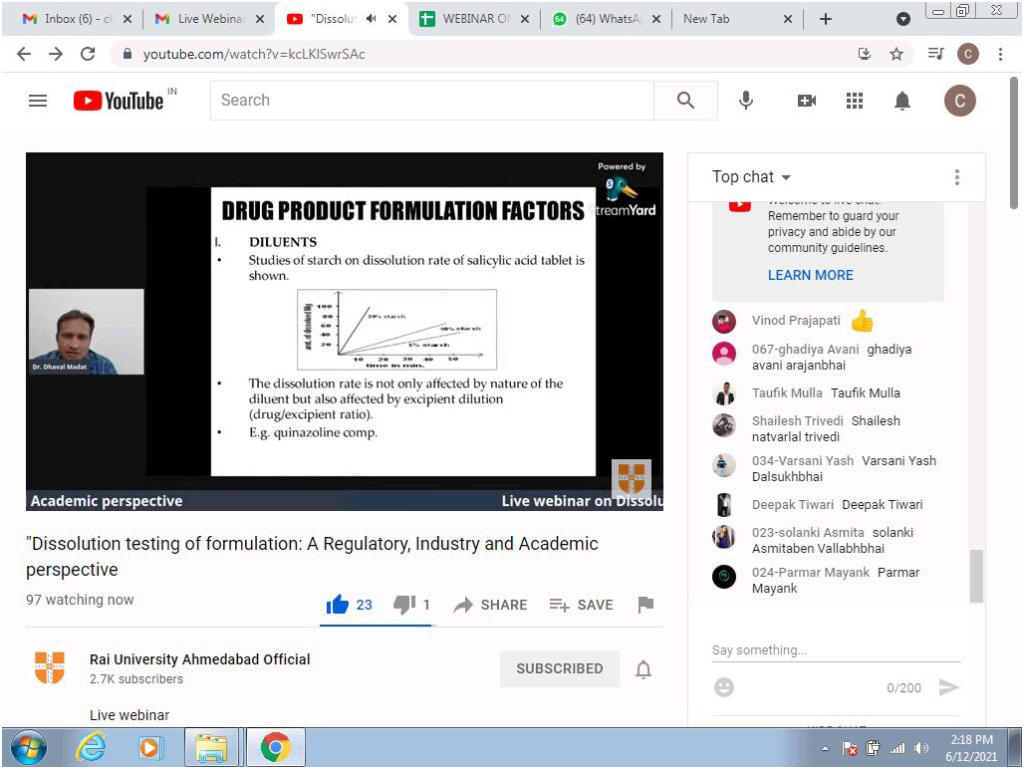Open the YouTube apps grid
The height and width of the screenshot is (769, 1024).
(x=854, y=101)
